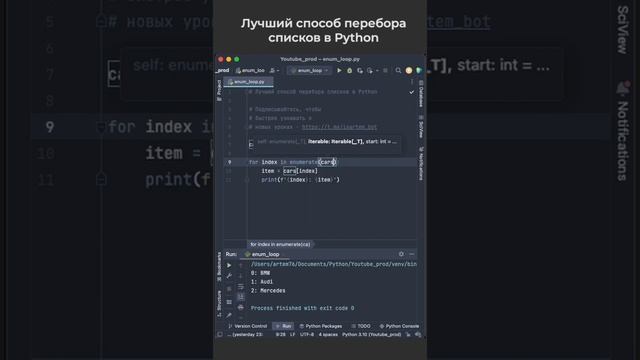Click pin tab icon in Run panel

point(229,315)
